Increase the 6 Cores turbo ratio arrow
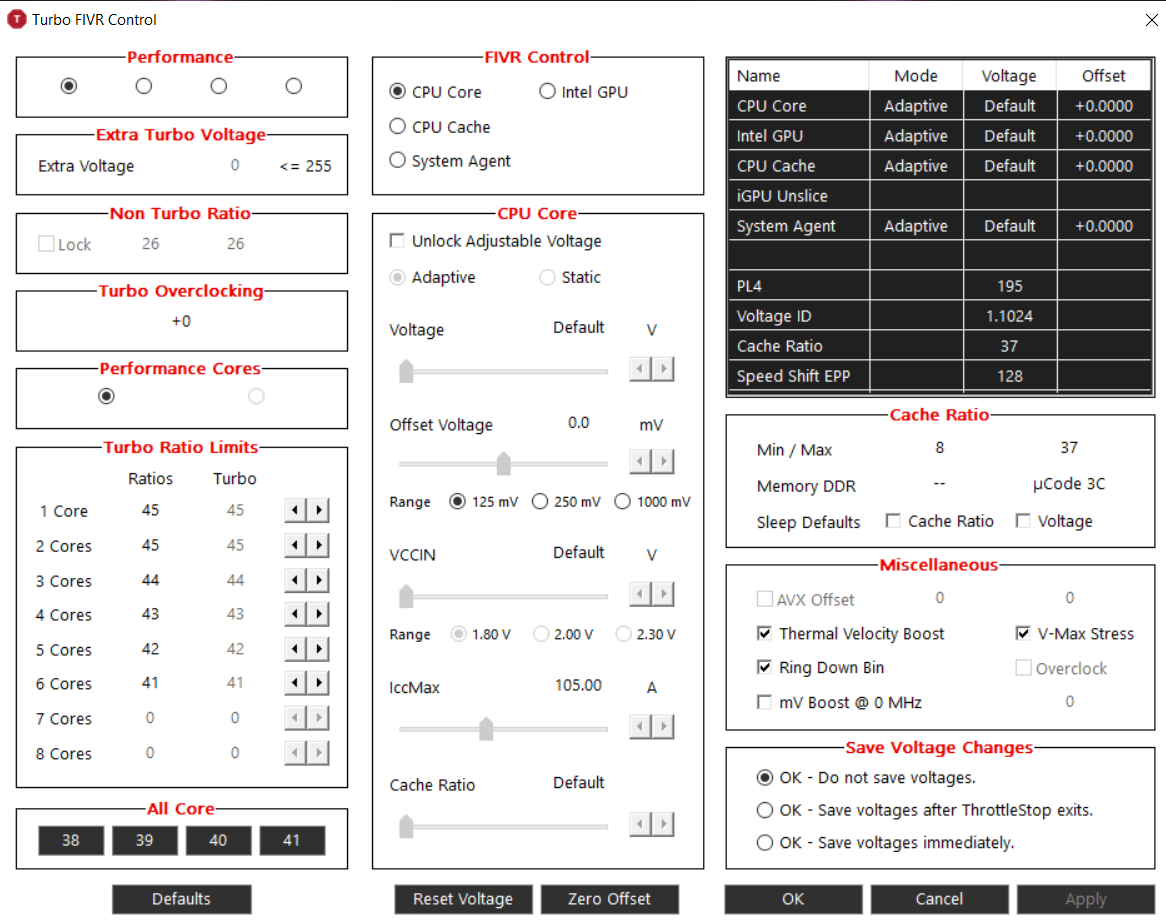Image resolution: width=1166 pixels, height=923 pixels. pyautogui.click(x=319, y=683)
